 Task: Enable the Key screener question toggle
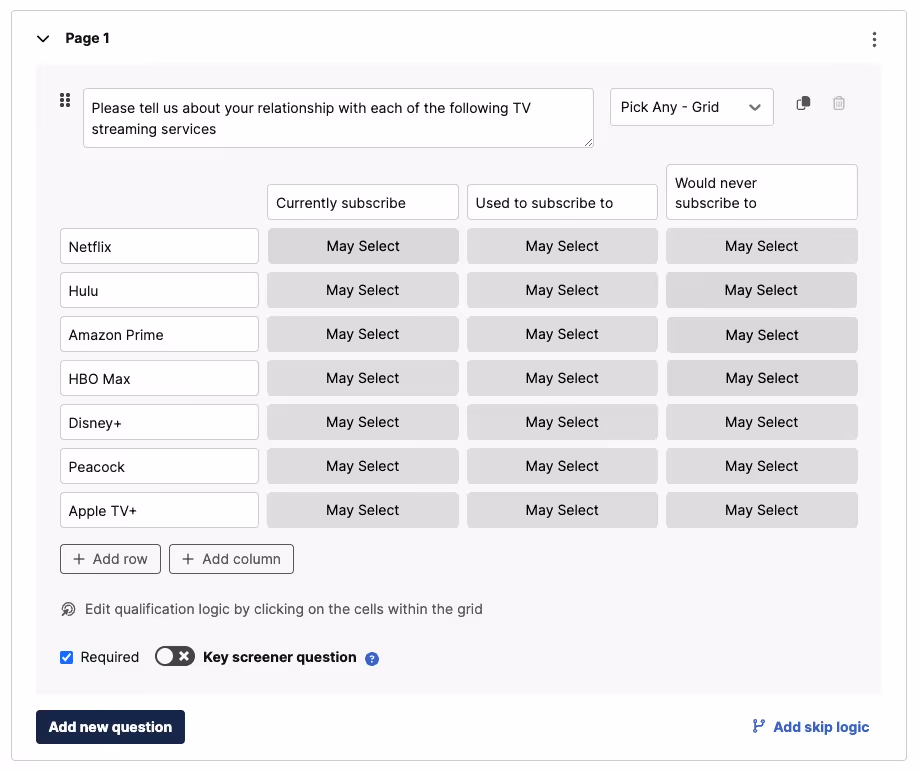[x=174, y=656]
